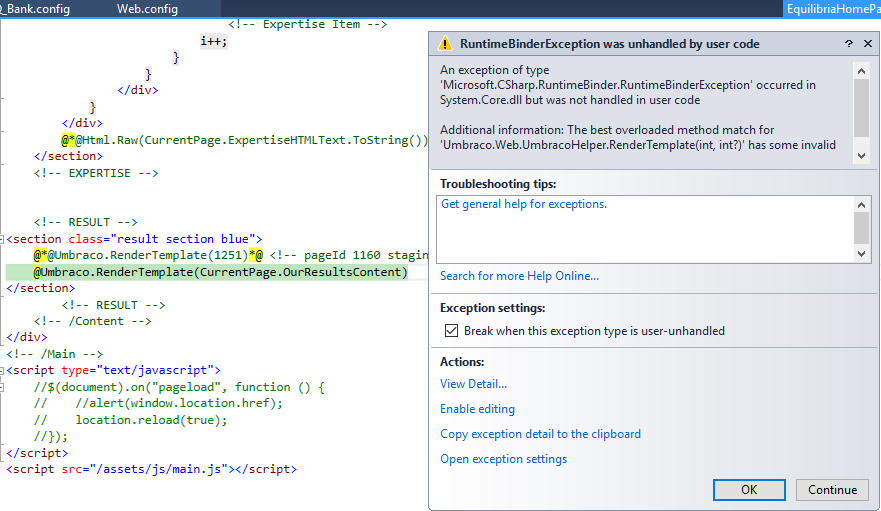The width and height of the screenshot is (881, 511).
Task: Switch to the Bank.config tab
Action: tap(38, 9)
